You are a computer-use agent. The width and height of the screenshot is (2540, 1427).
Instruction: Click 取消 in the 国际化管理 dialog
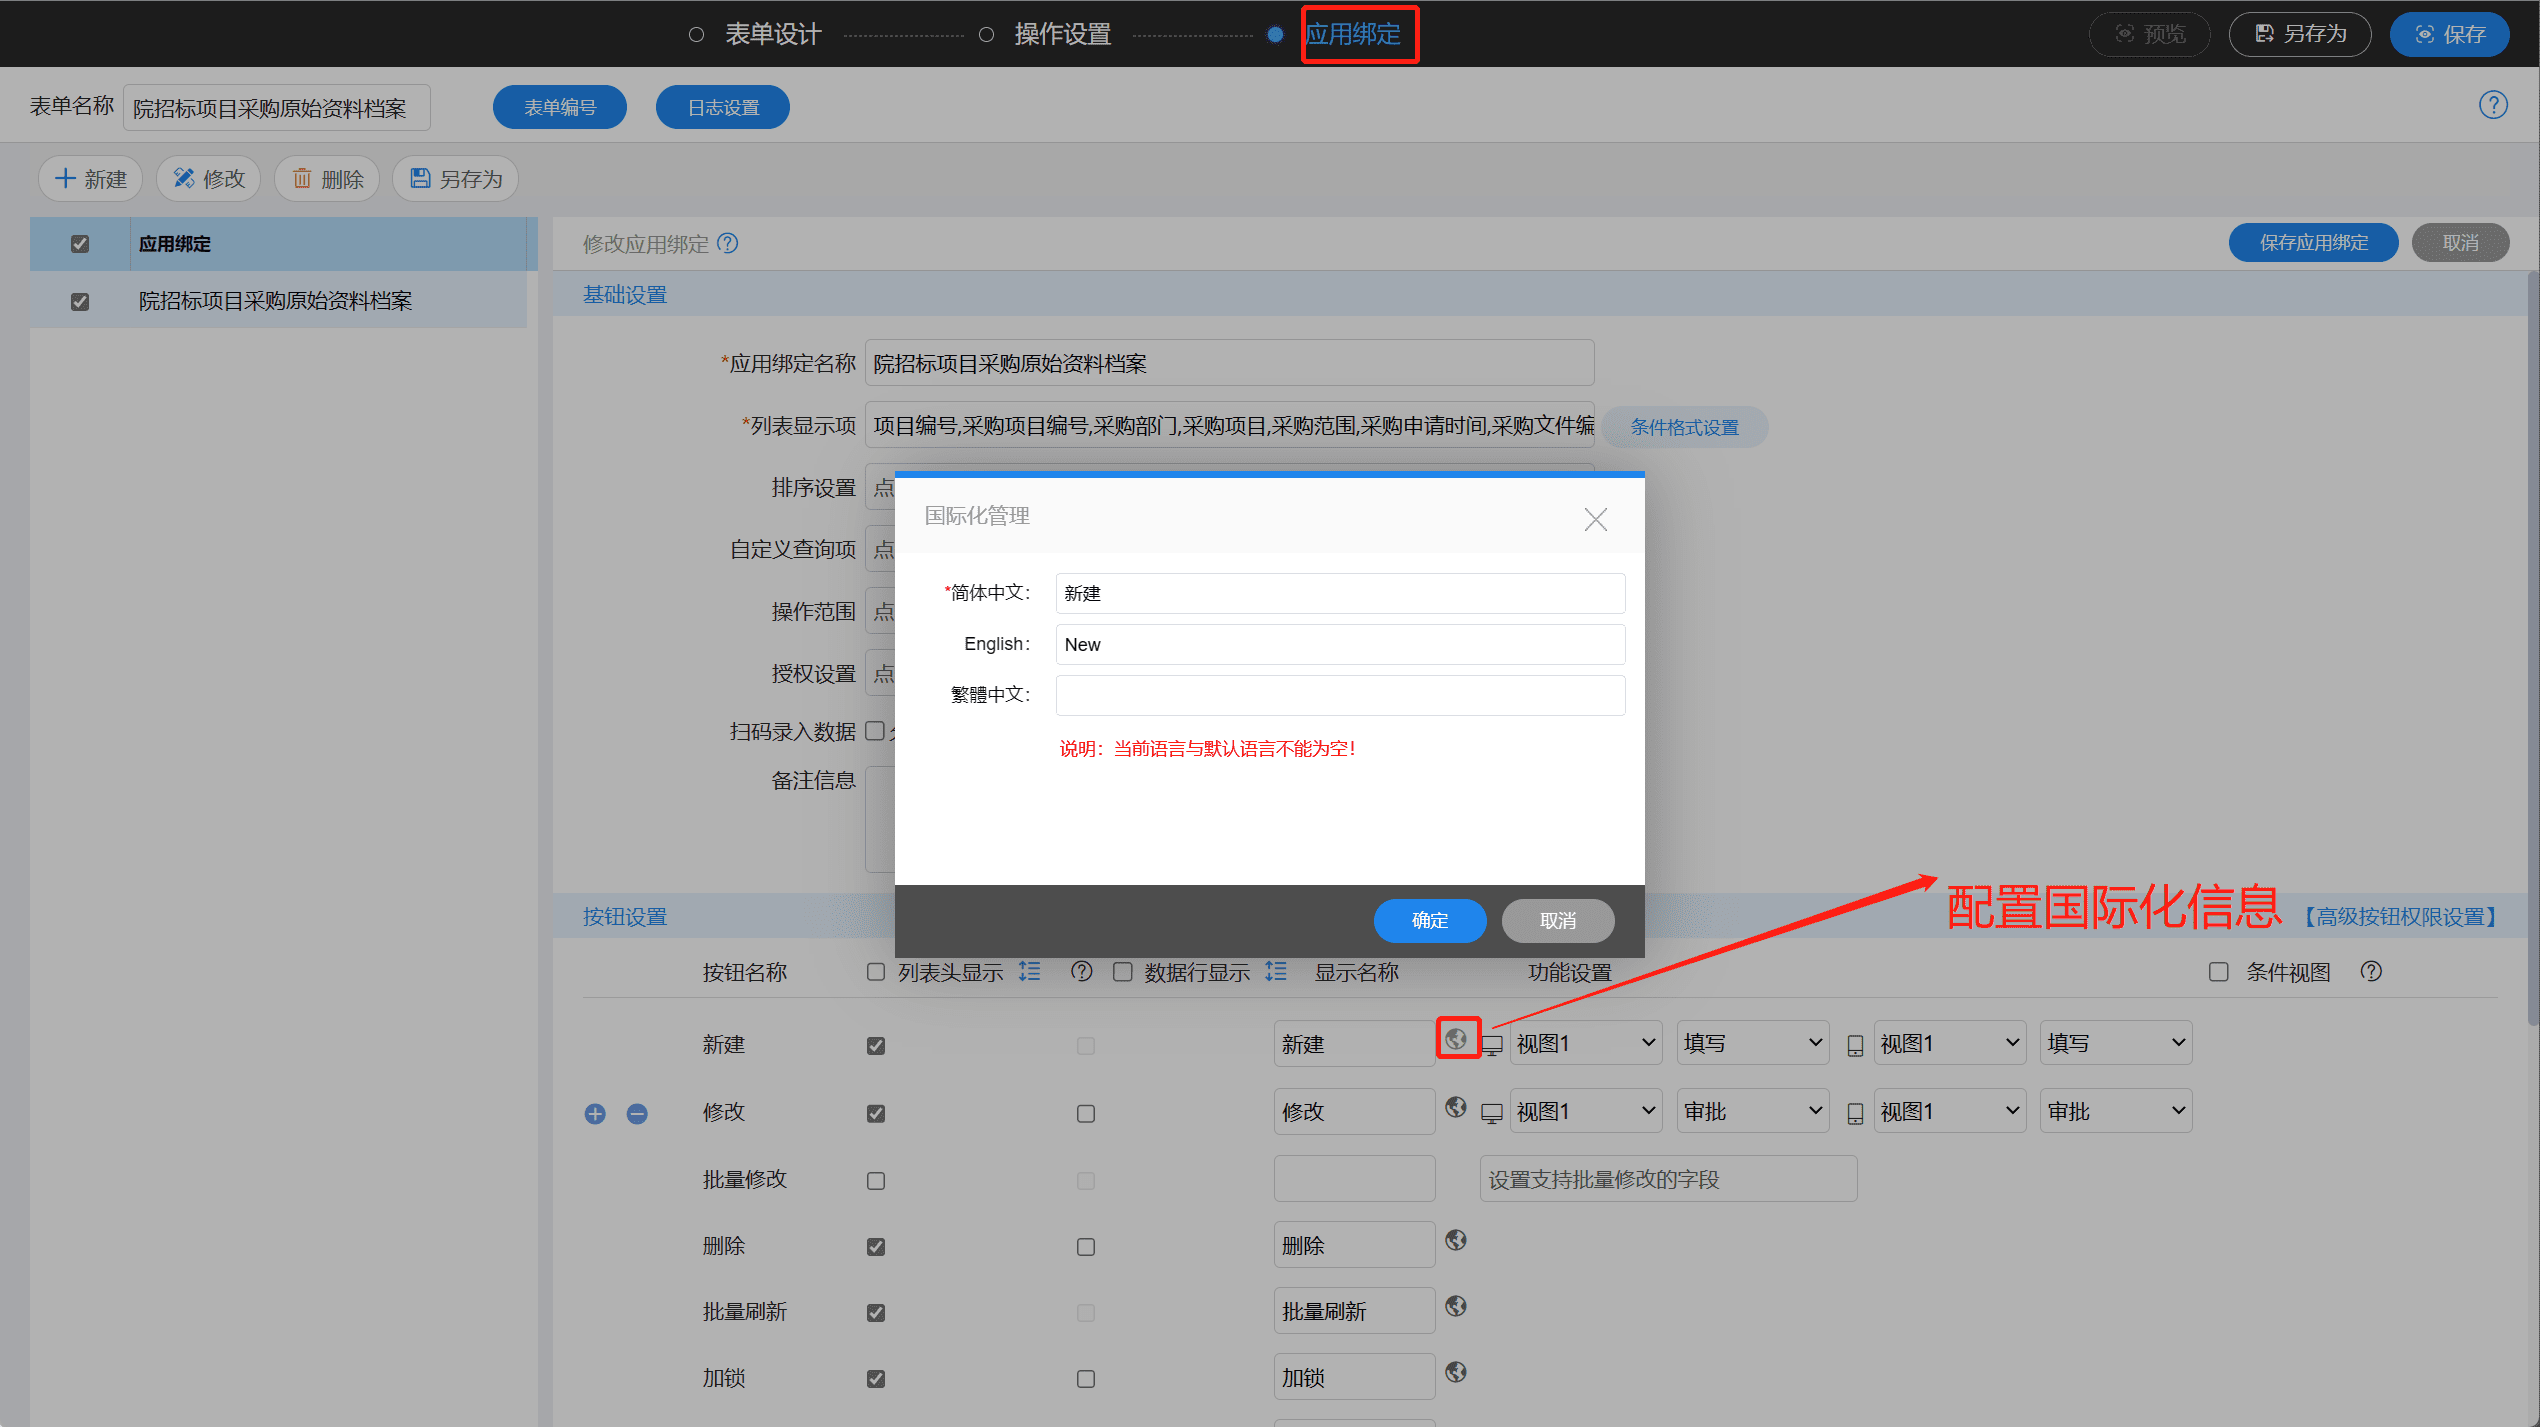1558,921
